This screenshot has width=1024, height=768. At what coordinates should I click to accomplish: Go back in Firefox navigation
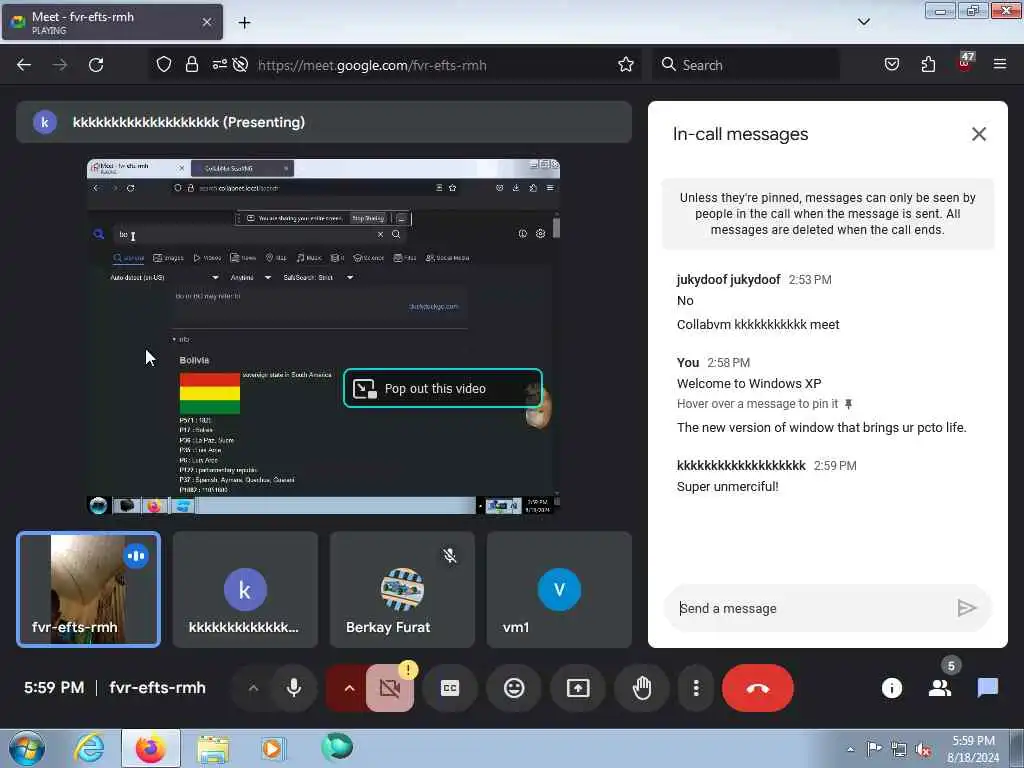point(24,65)
